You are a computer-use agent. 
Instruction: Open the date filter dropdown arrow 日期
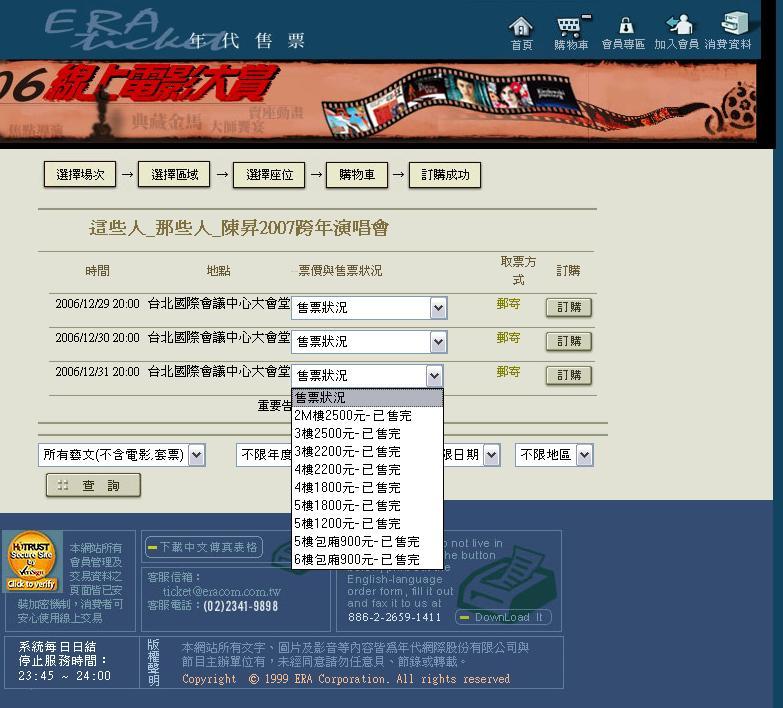(x=492, y=455)
